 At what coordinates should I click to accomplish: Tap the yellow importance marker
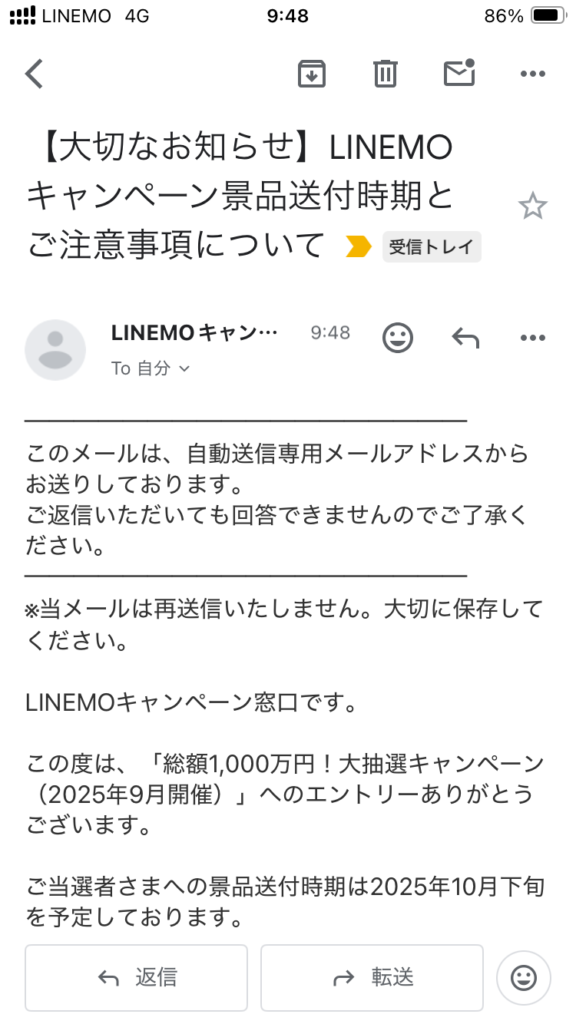pyautogui.click(x=359, y=247)
